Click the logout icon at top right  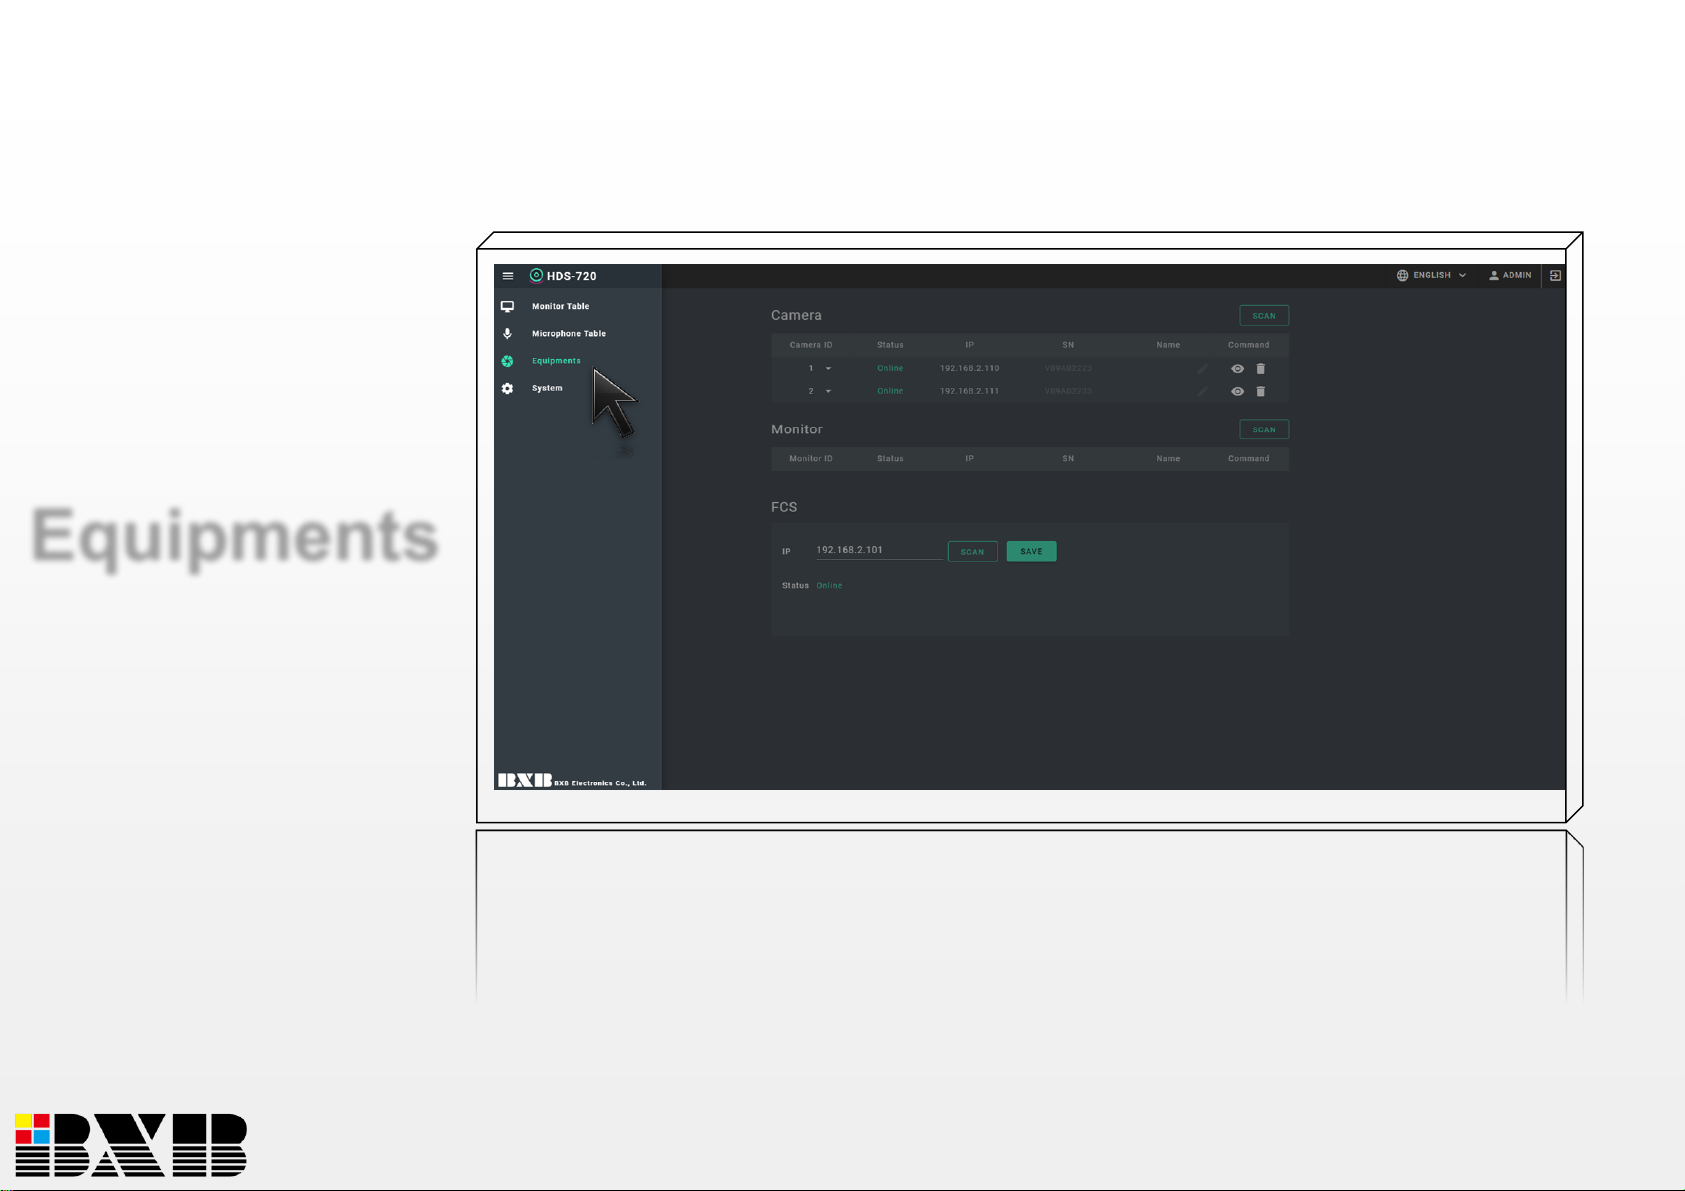pos(1555,275)
